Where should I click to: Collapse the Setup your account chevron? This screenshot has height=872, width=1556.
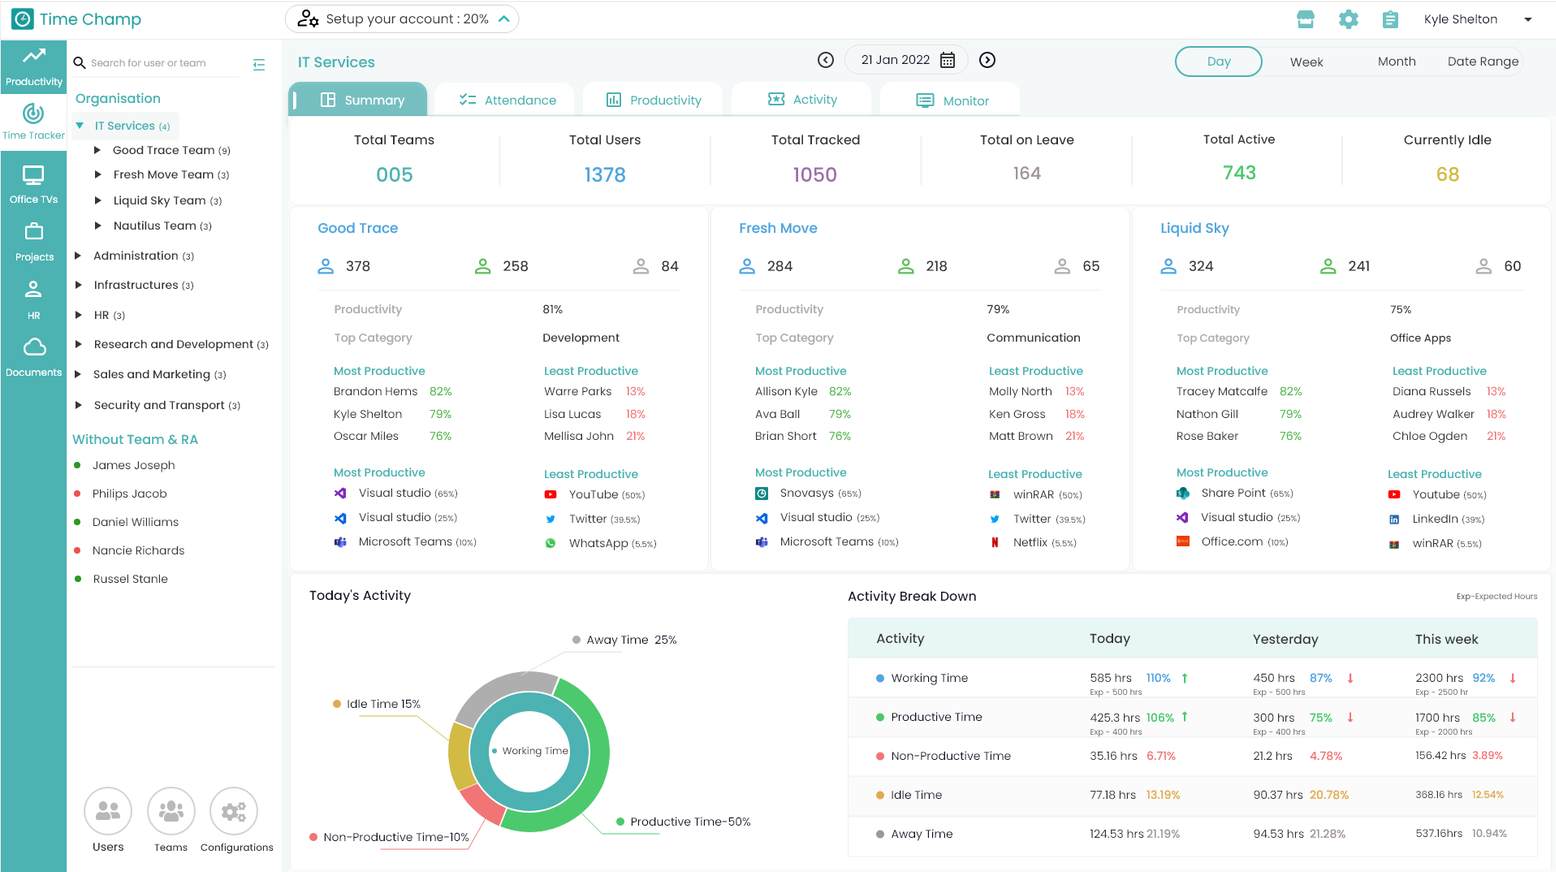tap(504, 19)
